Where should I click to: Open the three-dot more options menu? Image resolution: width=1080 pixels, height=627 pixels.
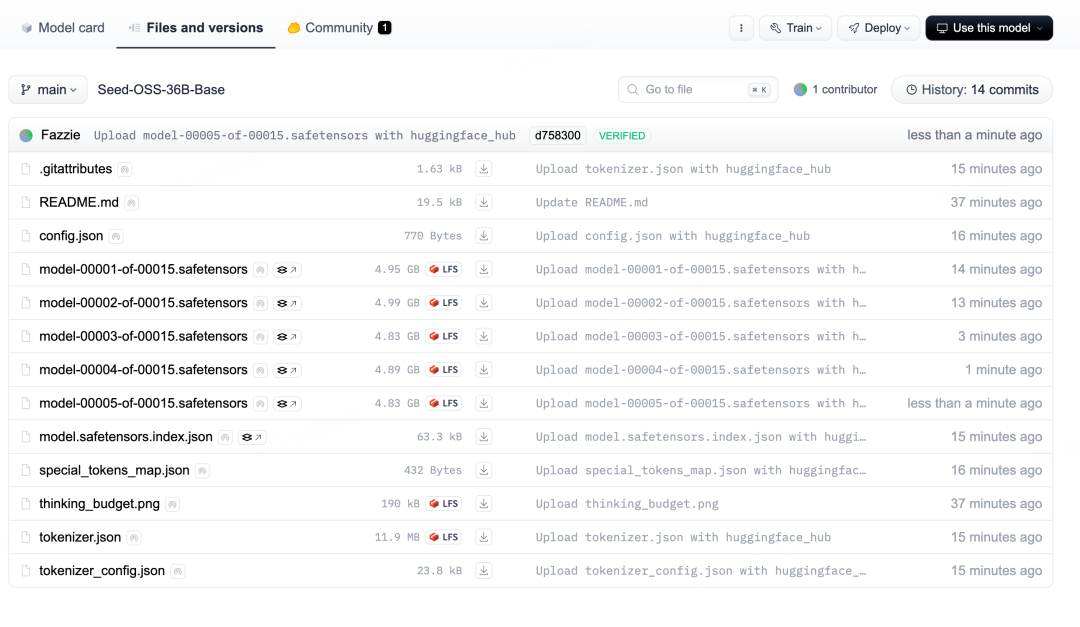point(741,28)
